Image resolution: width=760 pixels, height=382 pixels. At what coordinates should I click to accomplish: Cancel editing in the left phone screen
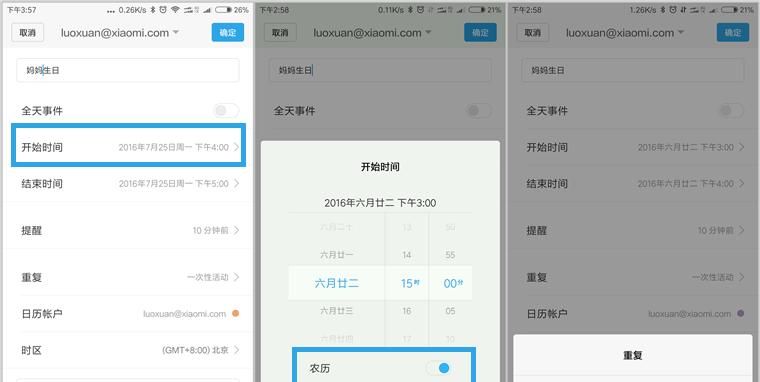[28, 32]
